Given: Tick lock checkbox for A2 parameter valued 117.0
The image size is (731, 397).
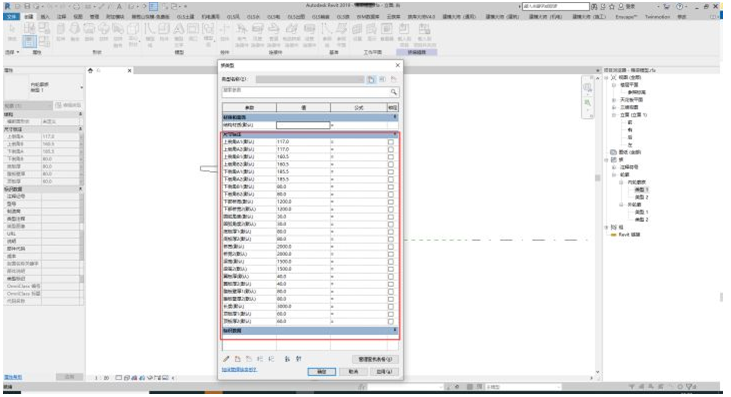Looking at the screenshot, I should click(x=391, y=149).
